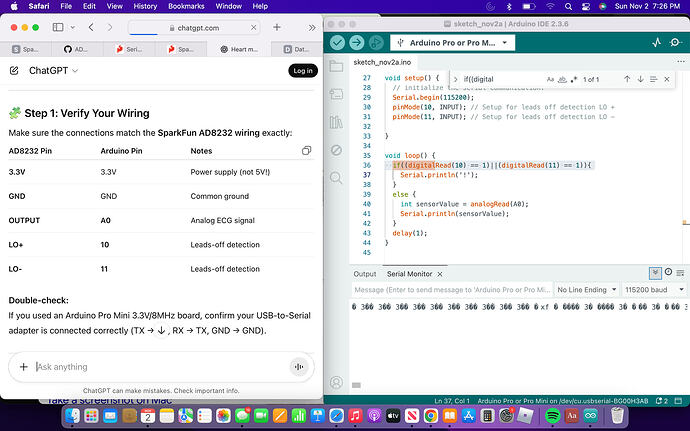Viewport: 690px width, 431px height.
Task: Toggle Match Case in find widget
Action: (550, 79)
